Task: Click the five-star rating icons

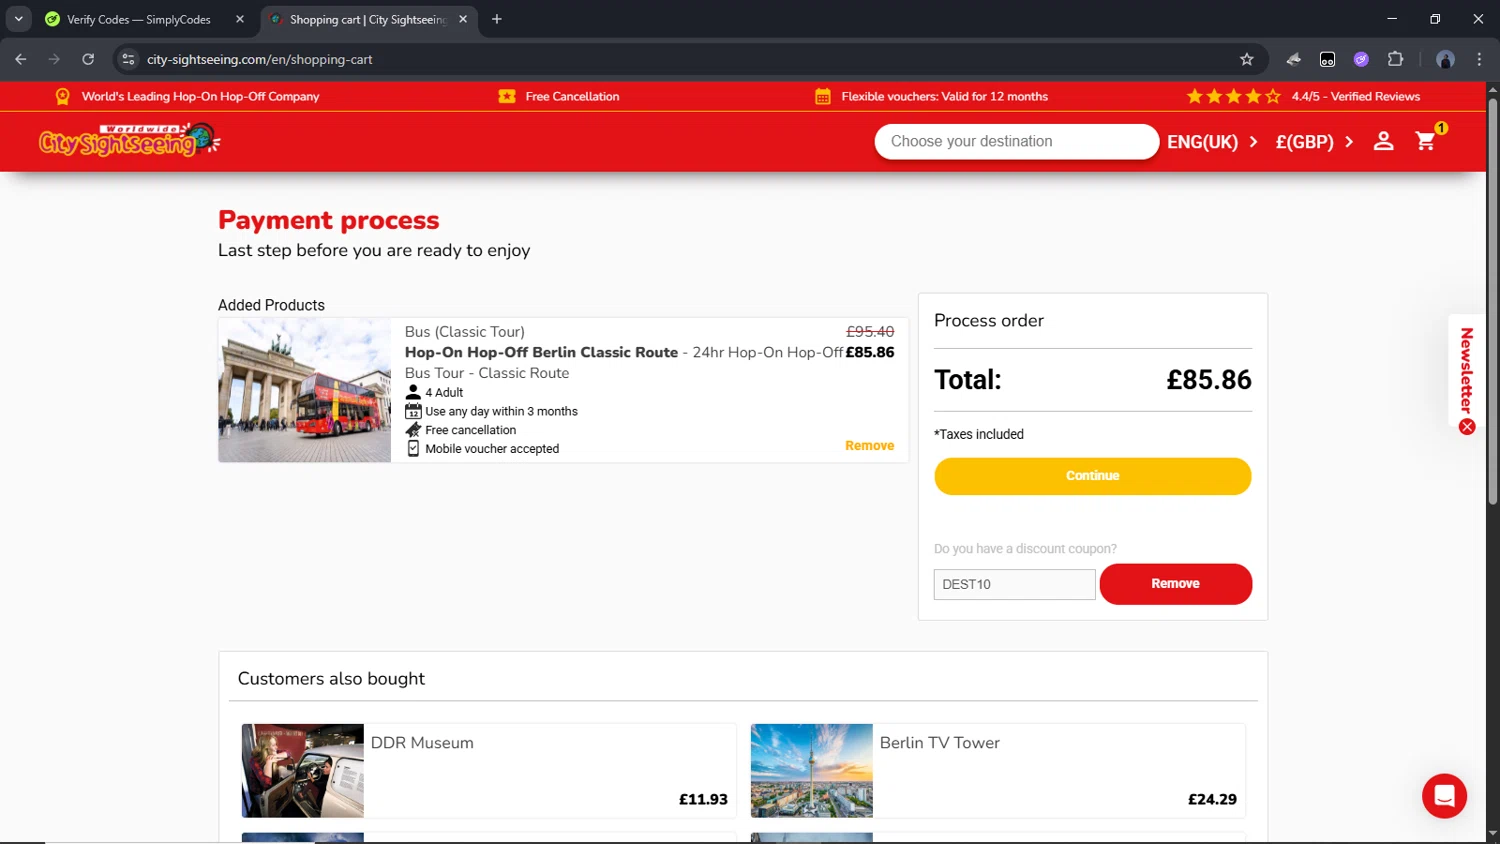Action: pos(1233,96)
